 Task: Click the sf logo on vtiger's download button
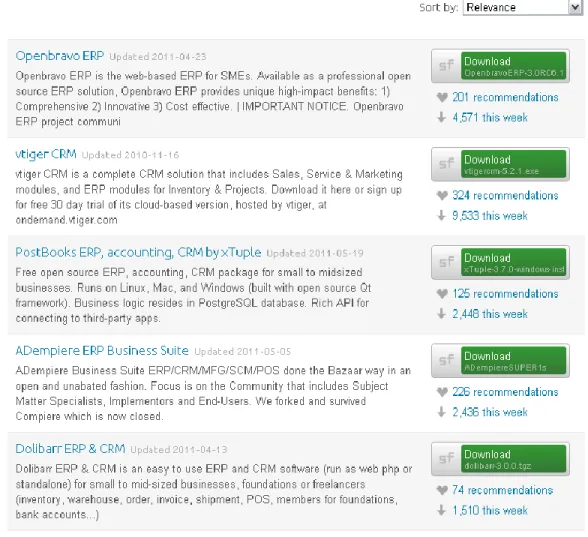[x=446, y=164]
